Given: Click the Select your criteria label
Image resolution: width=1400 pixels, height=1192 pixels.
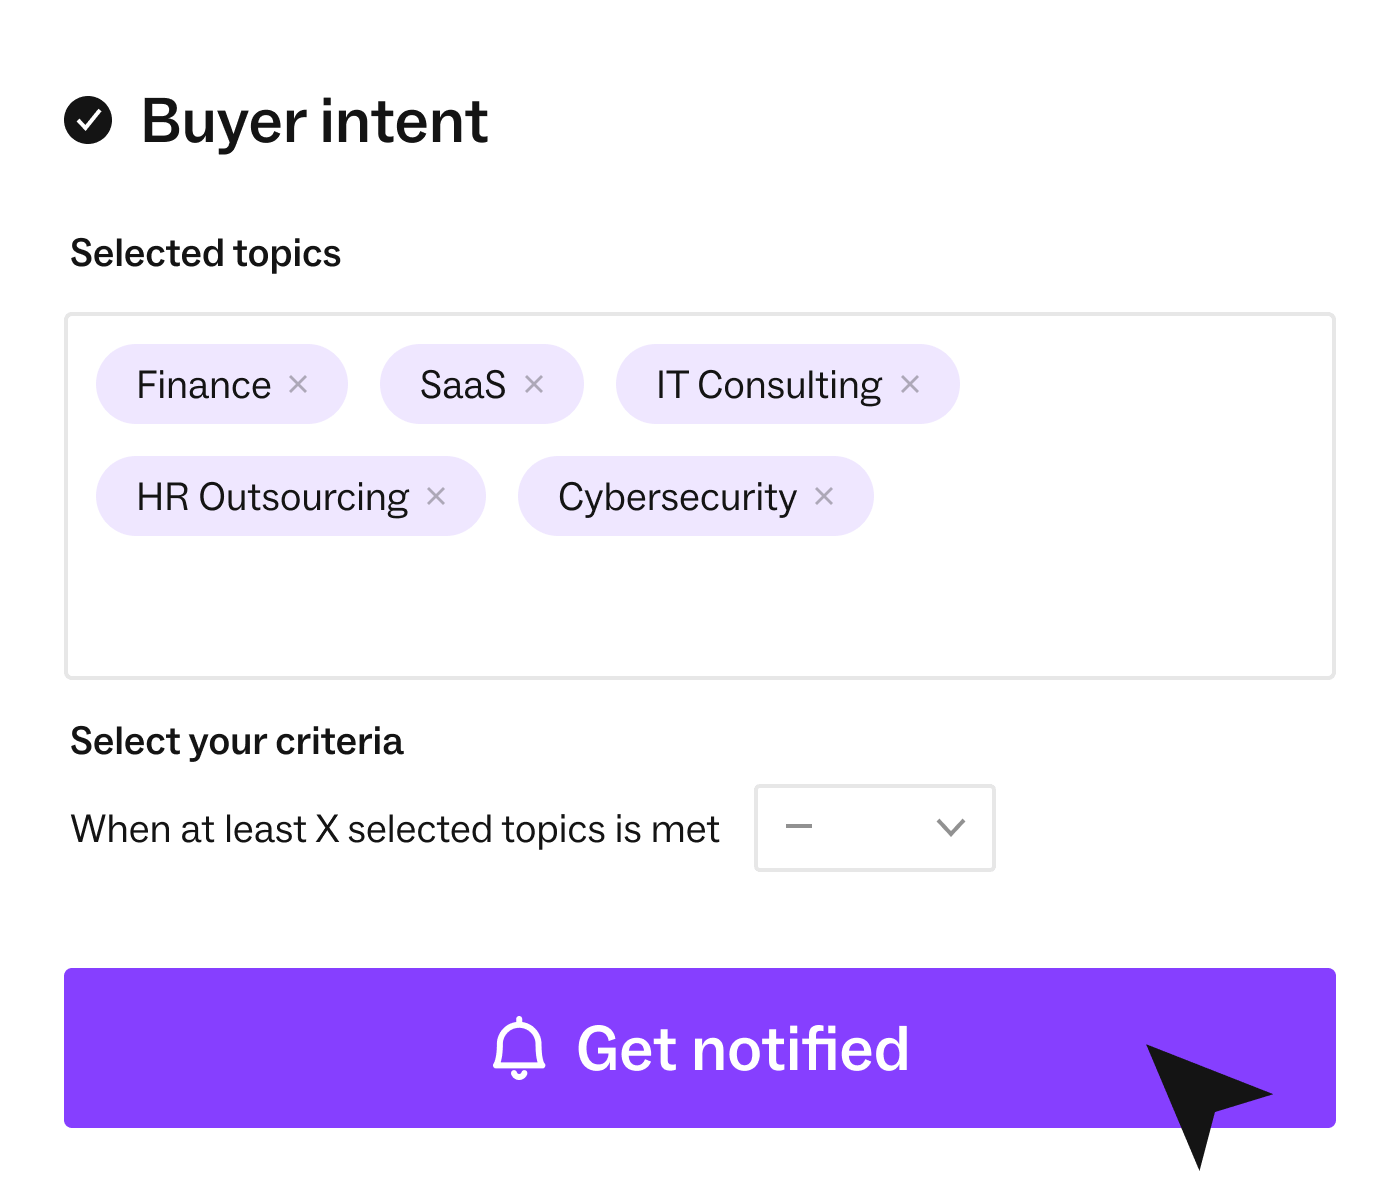Looking at the screenshot, I should tap(236, 742).
